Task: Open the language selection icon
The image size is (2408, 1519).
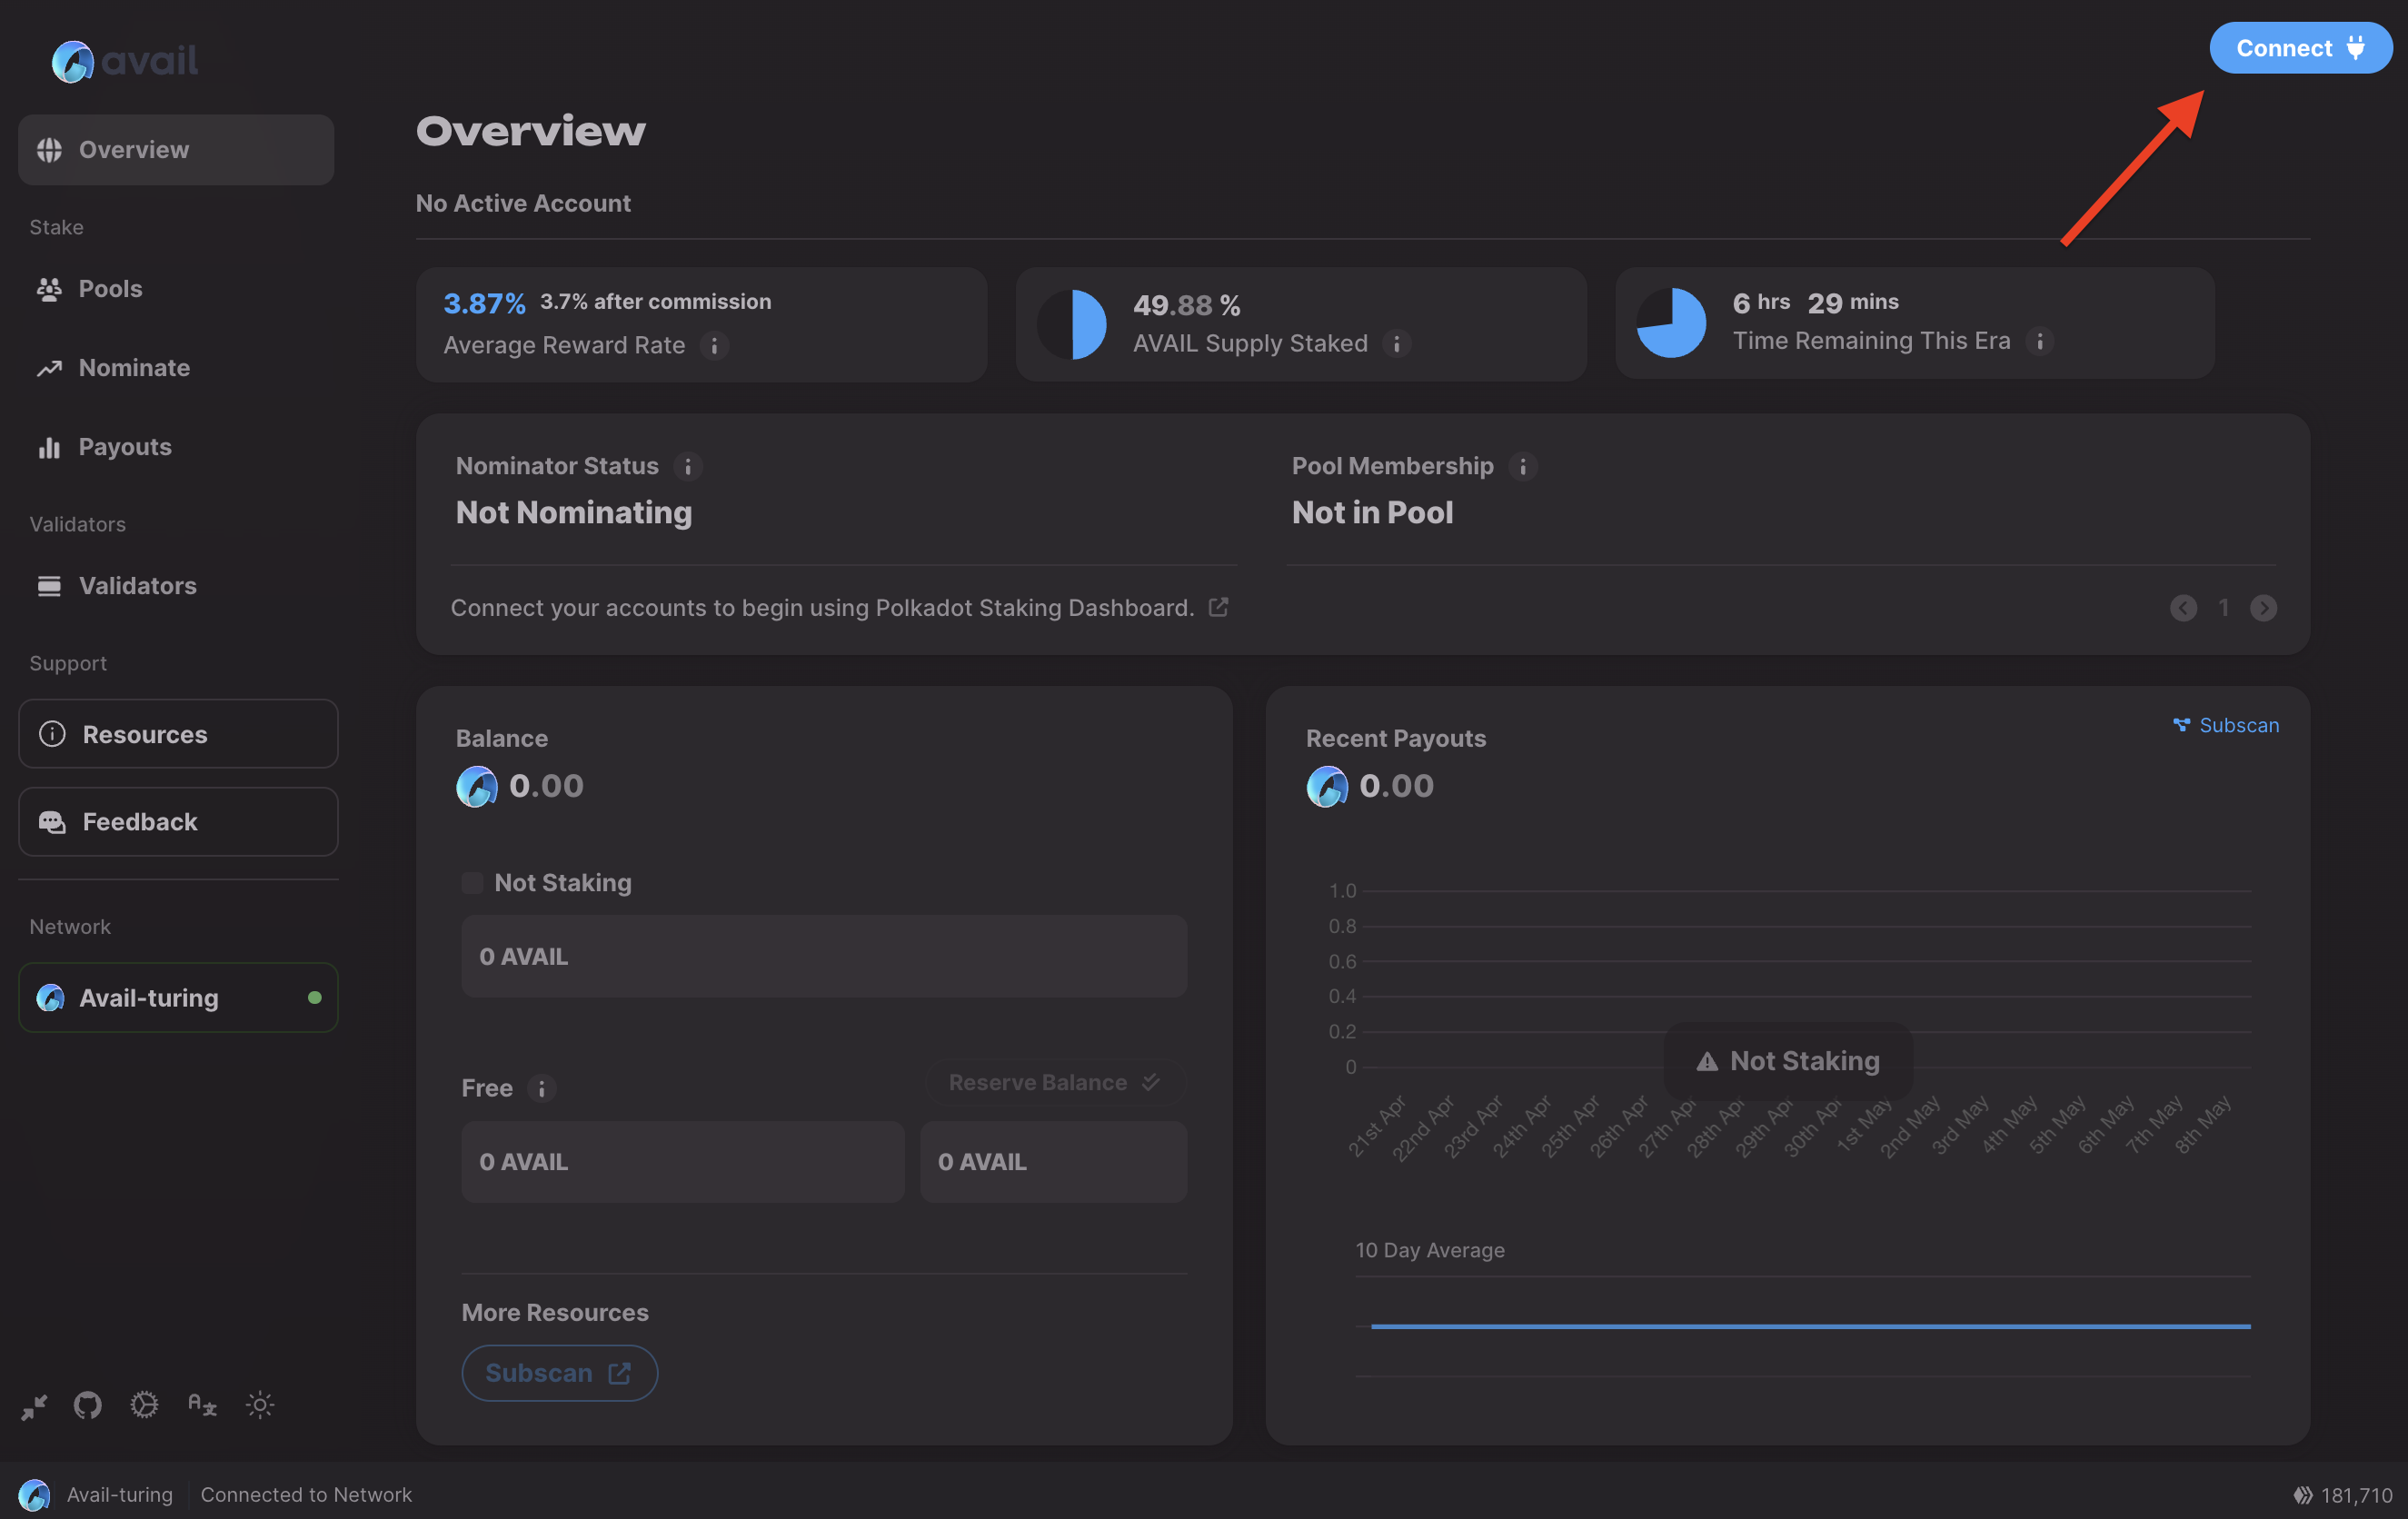Action: coord(202,1405)
